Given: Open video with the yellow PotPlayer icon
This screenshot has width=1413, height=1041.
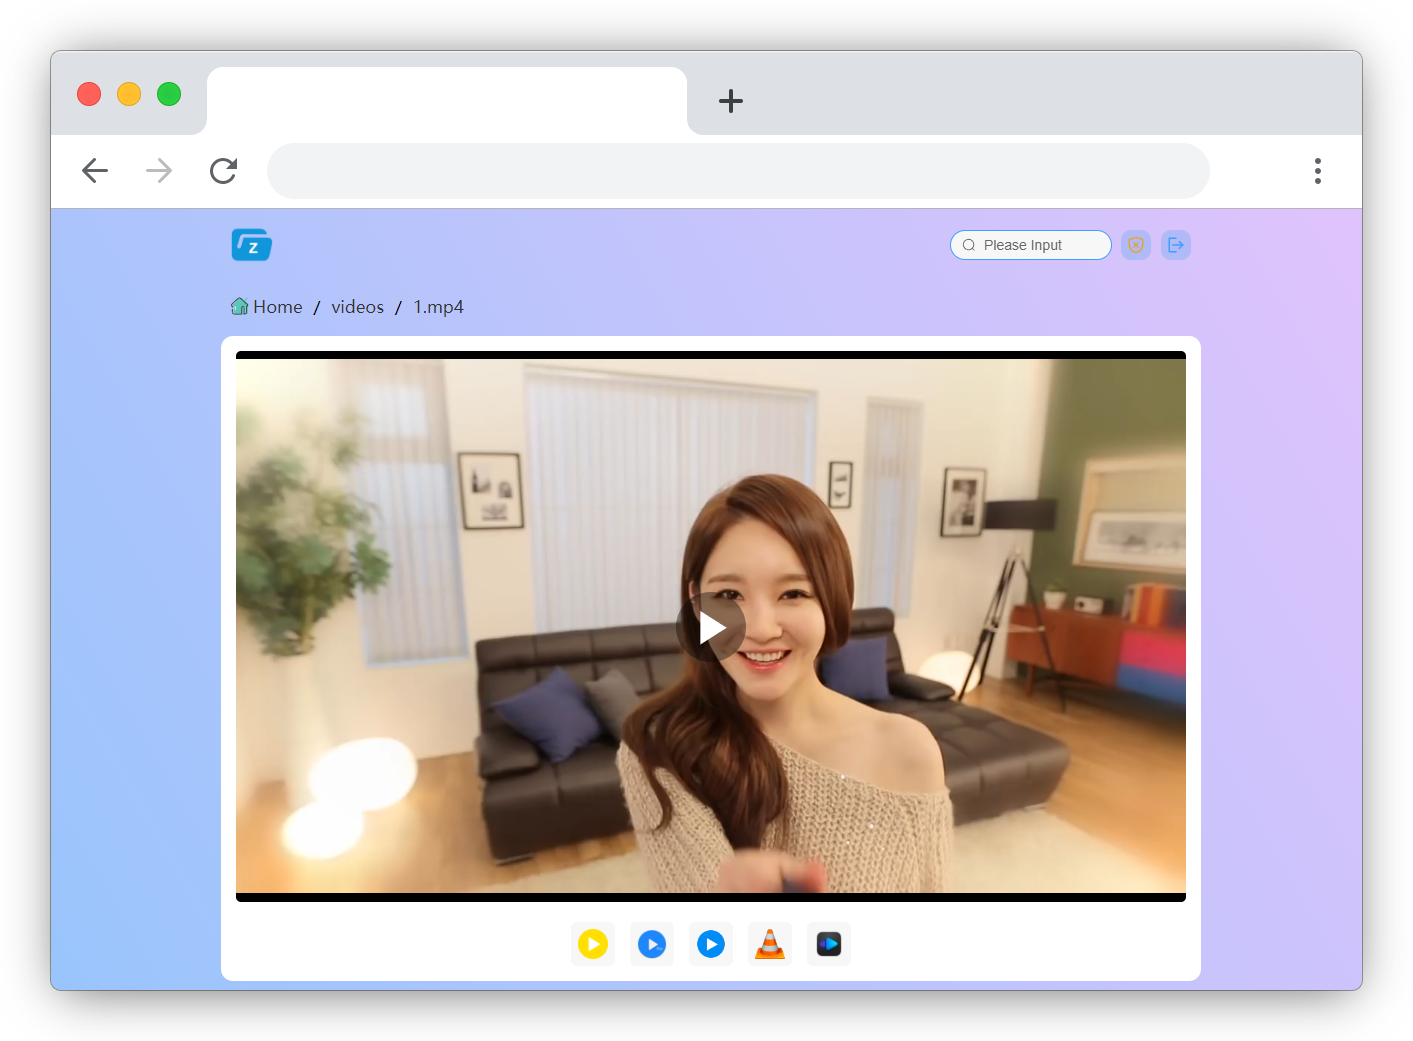Looking at the screenshot, I should click(x=593, y=944).
